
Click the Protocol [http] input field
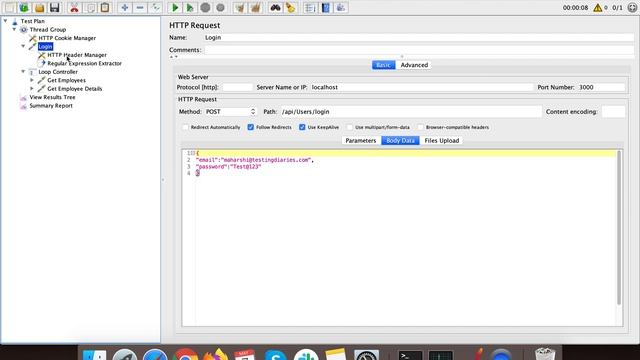pyautogui.click(x=238, y=87)
